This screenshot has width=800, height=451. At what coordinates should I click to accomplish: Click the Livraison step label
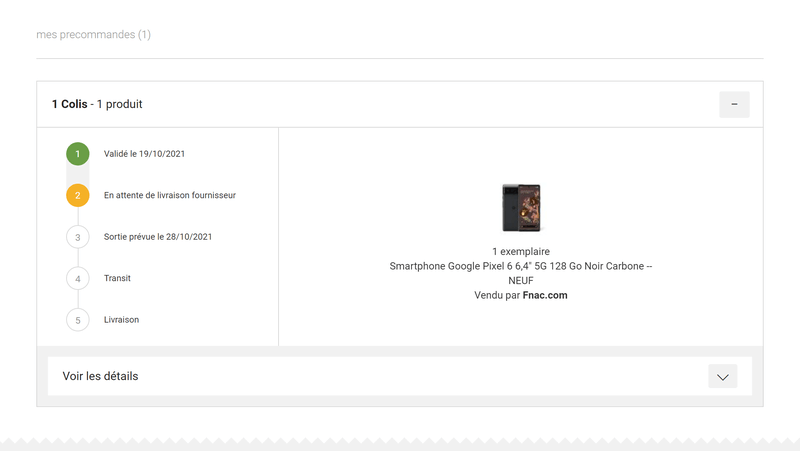point(121,320)
